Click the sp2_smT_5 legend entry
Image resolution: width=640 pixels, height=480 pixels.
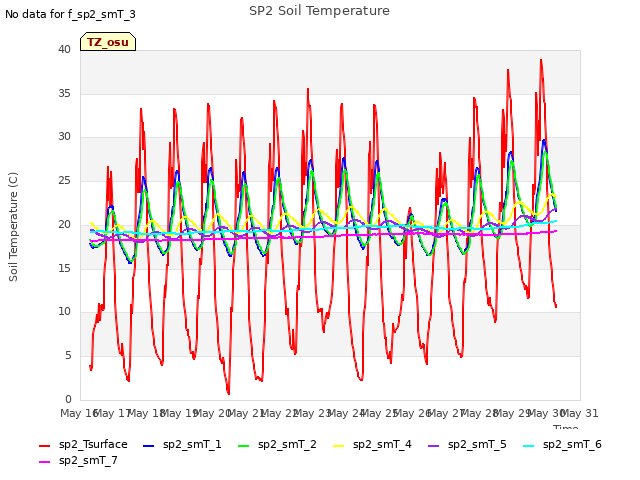click(467, 444)
